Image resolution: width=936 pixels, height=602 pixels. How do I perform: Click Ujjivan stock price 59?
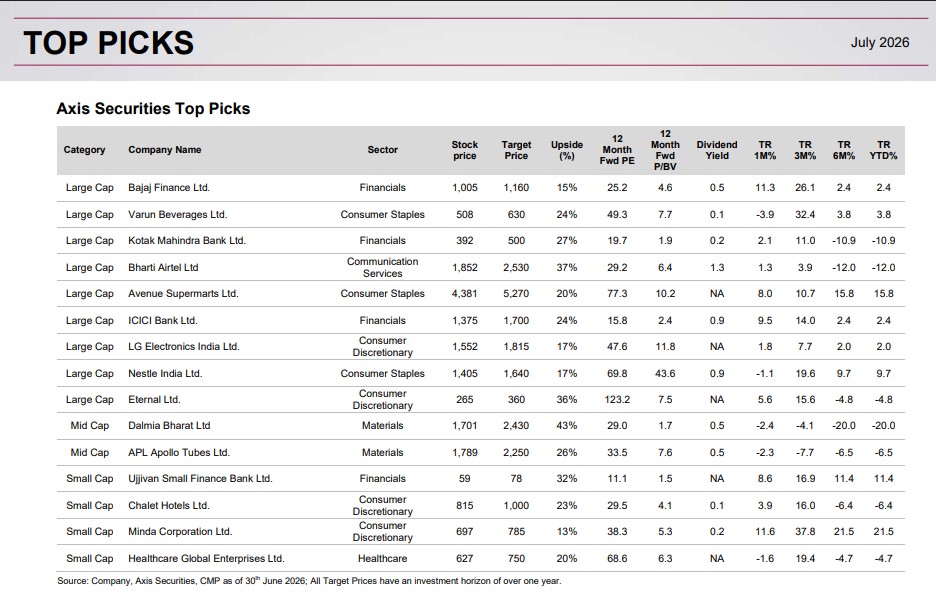click(464, 479)
